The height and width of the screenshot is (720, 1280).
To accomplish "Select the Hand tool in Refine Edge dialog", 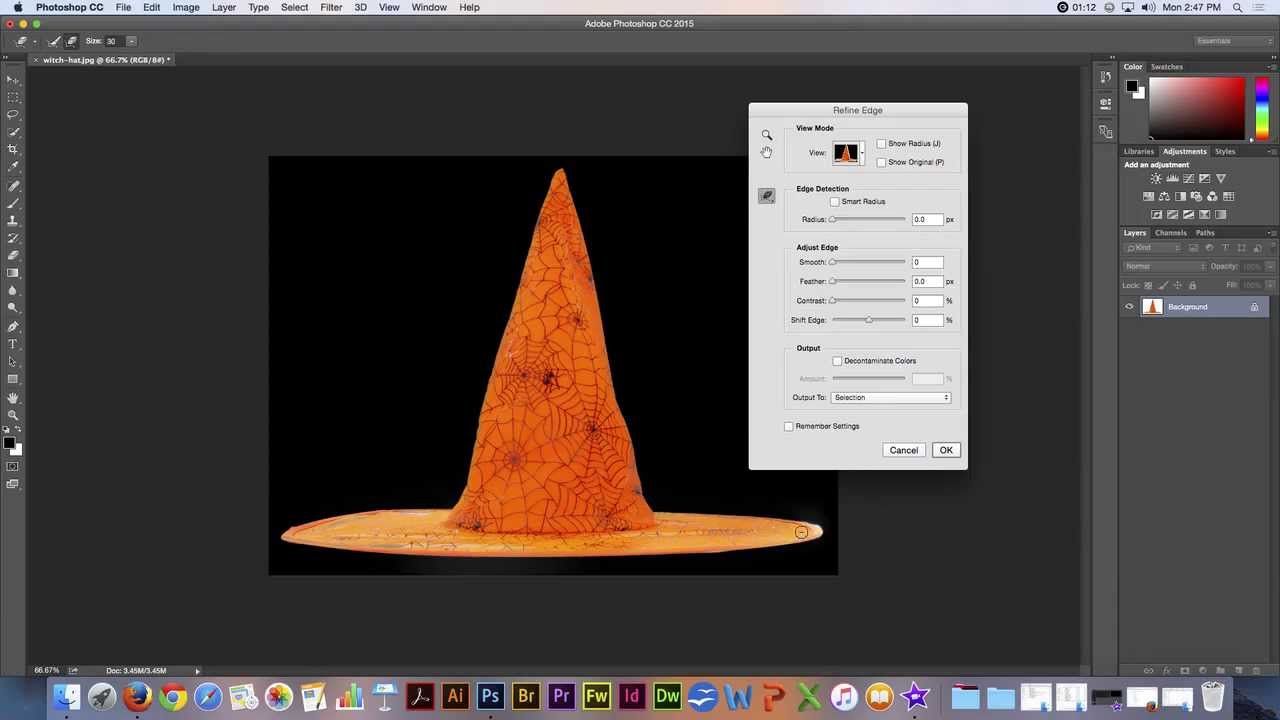I will [766, 152].
